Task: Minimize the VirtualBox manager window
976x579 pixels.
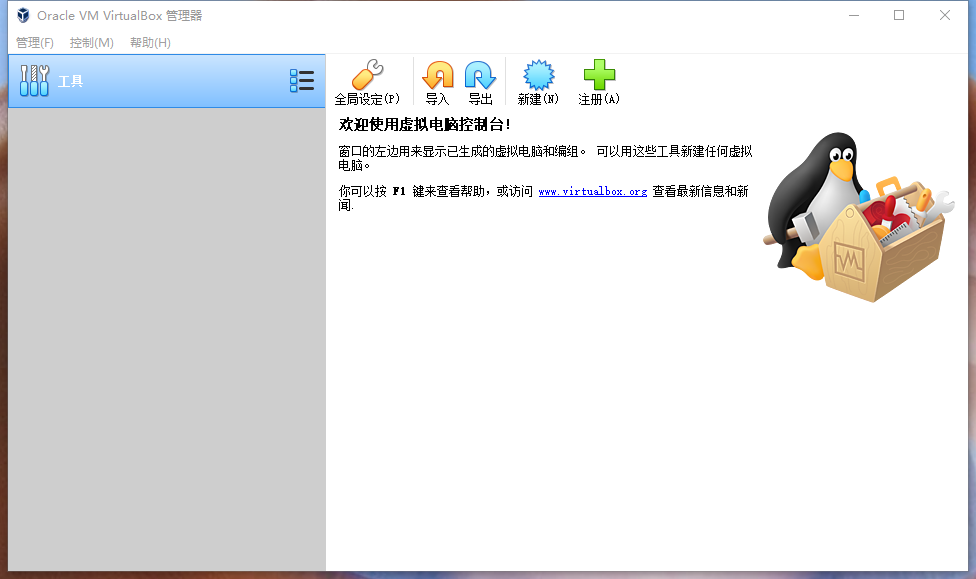Action: 854,15
